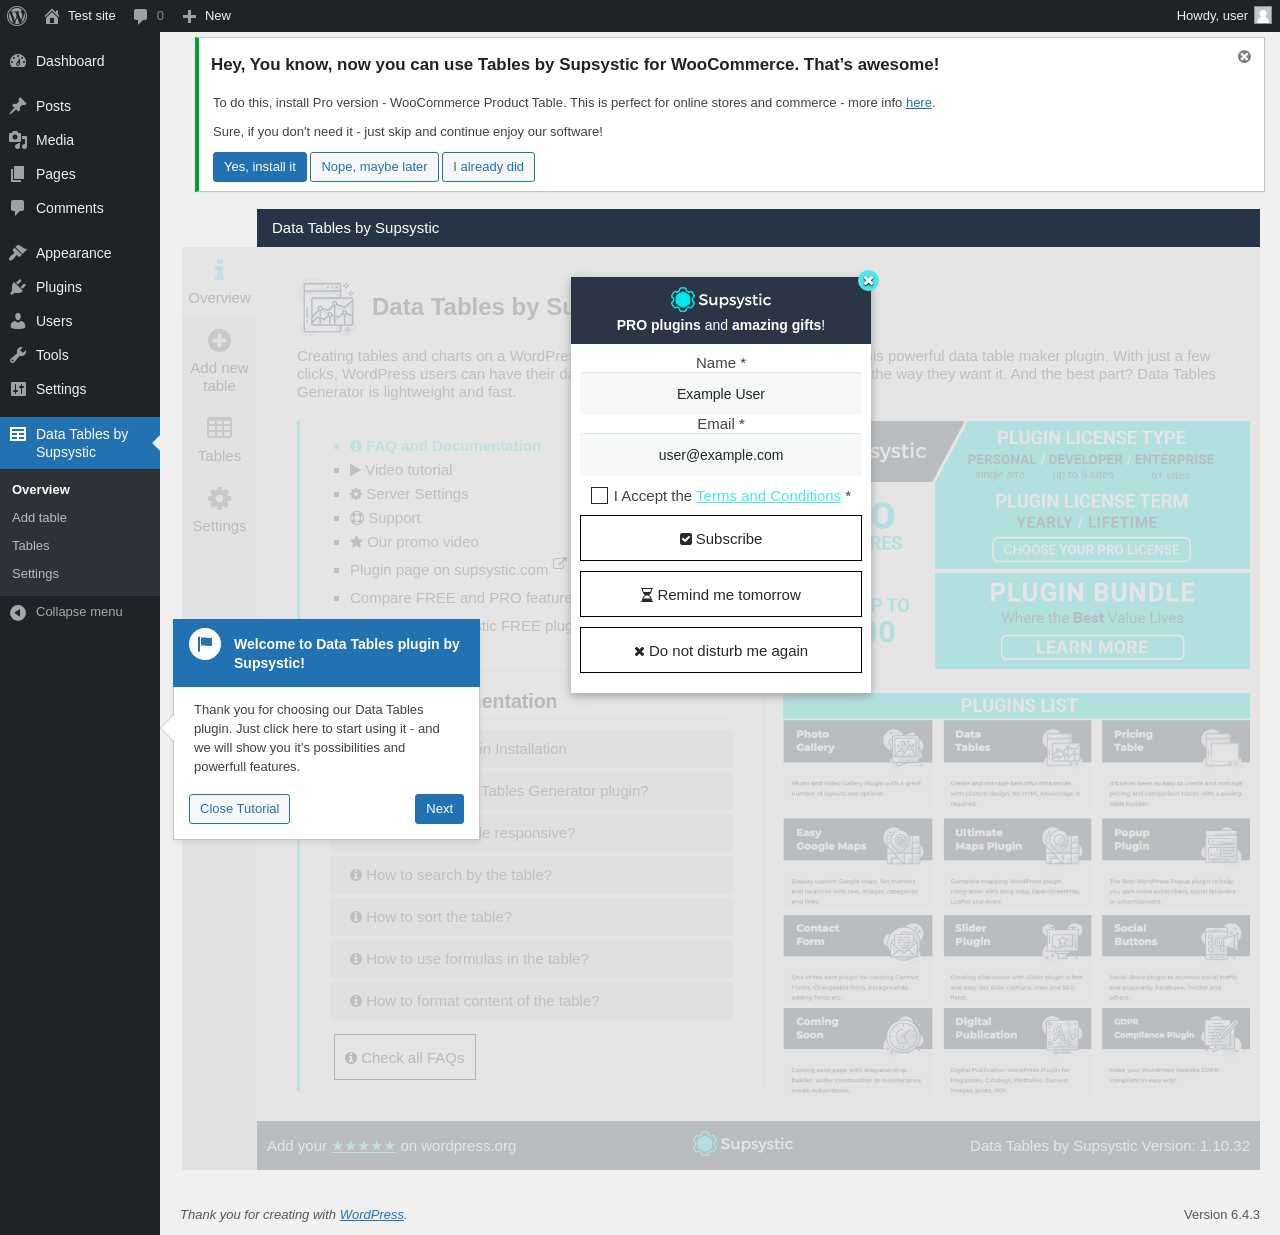Click the Email input field

[x=721, y=455]
